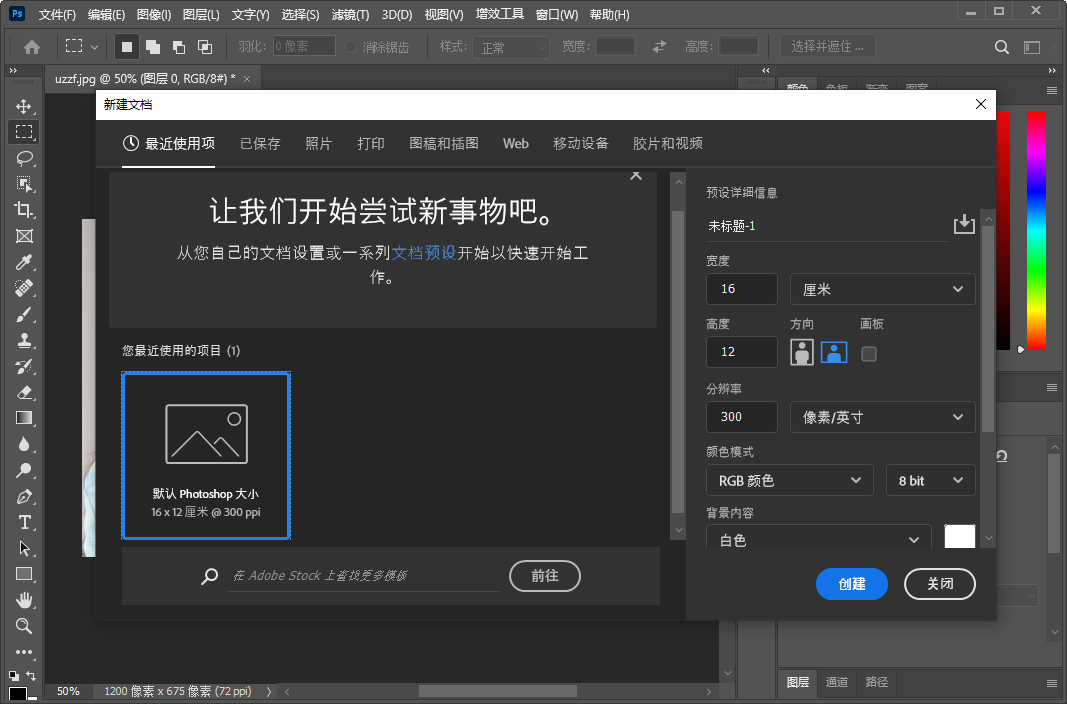Open the Edit Toolbar three-dots menu
The width and height of the screenshot is (1067, 704).
coord(24,652)
